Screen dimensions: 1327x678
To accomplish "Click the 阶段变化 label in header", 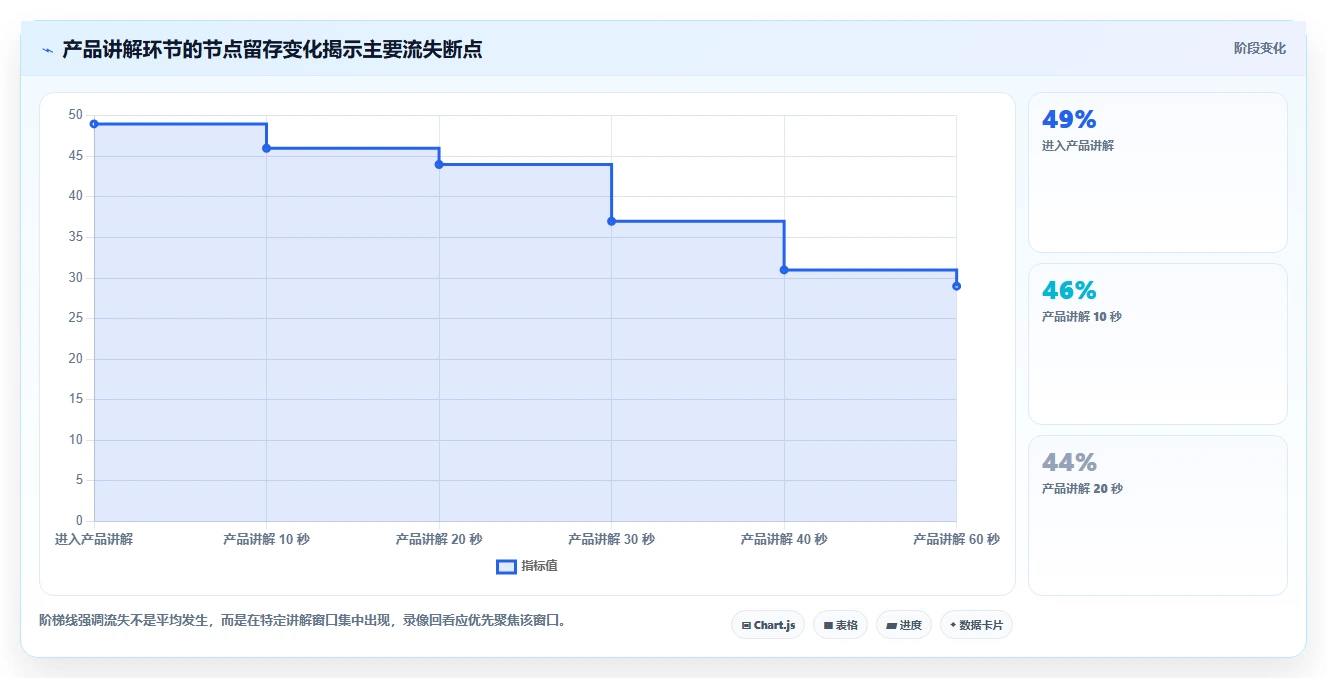I will click(x=1259, y=48).
